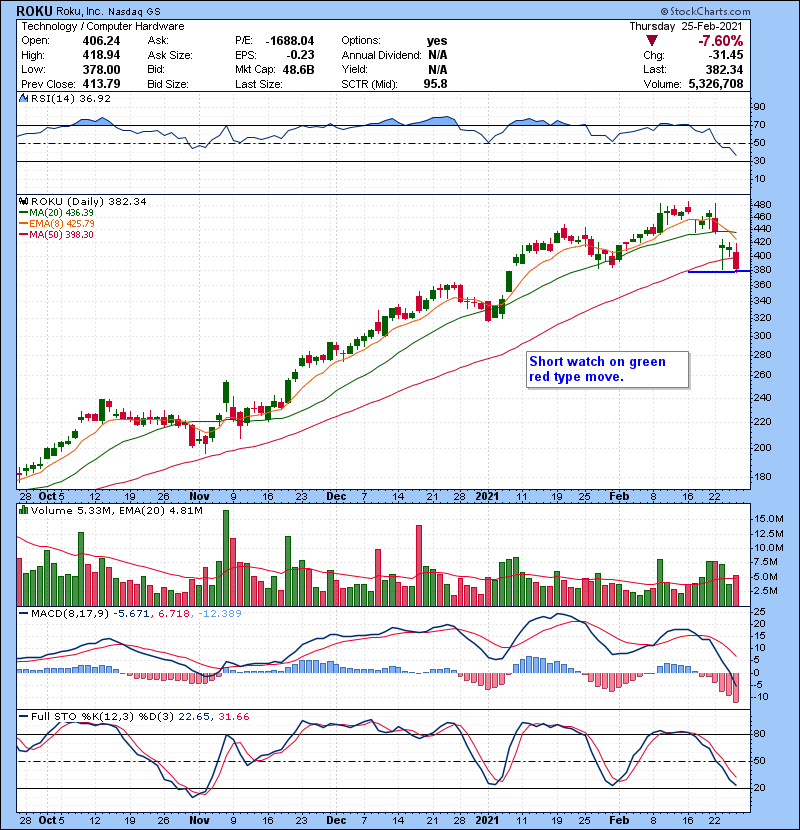Image resolution: width=800 pixels, height=830 pixels.
Task: Click the Volume panel bar icon
Action: pos(23,510)
